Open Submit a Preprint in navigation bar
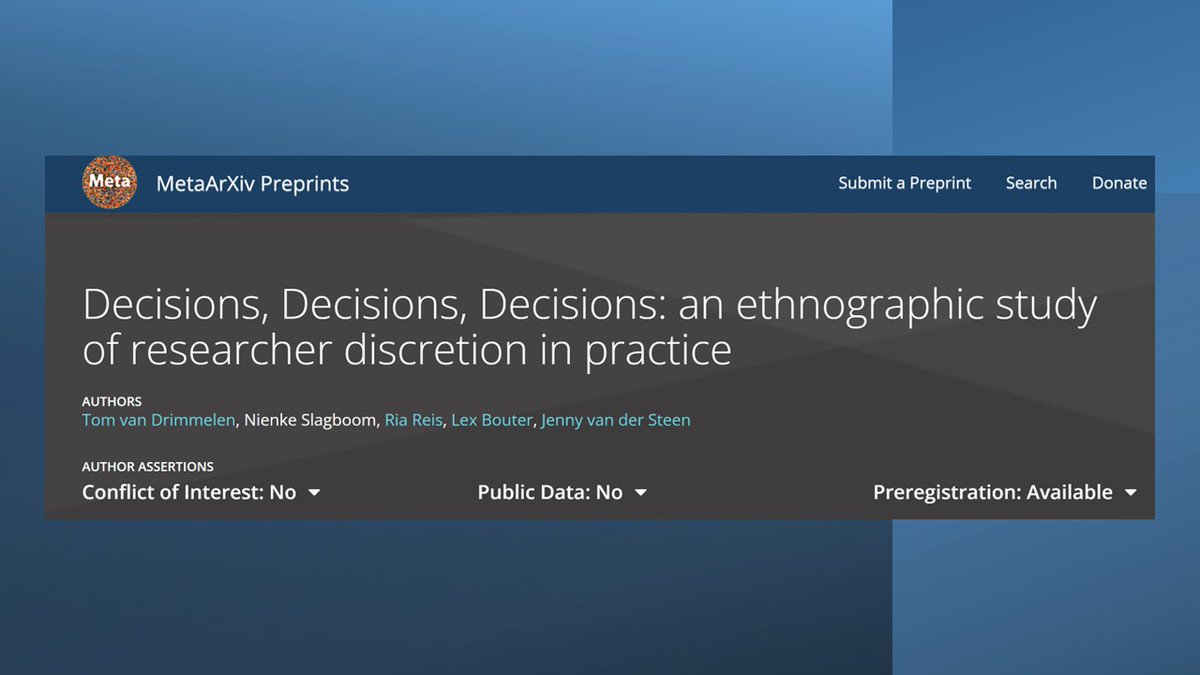This screenshot has height=675, width=1200. [905, 183]
